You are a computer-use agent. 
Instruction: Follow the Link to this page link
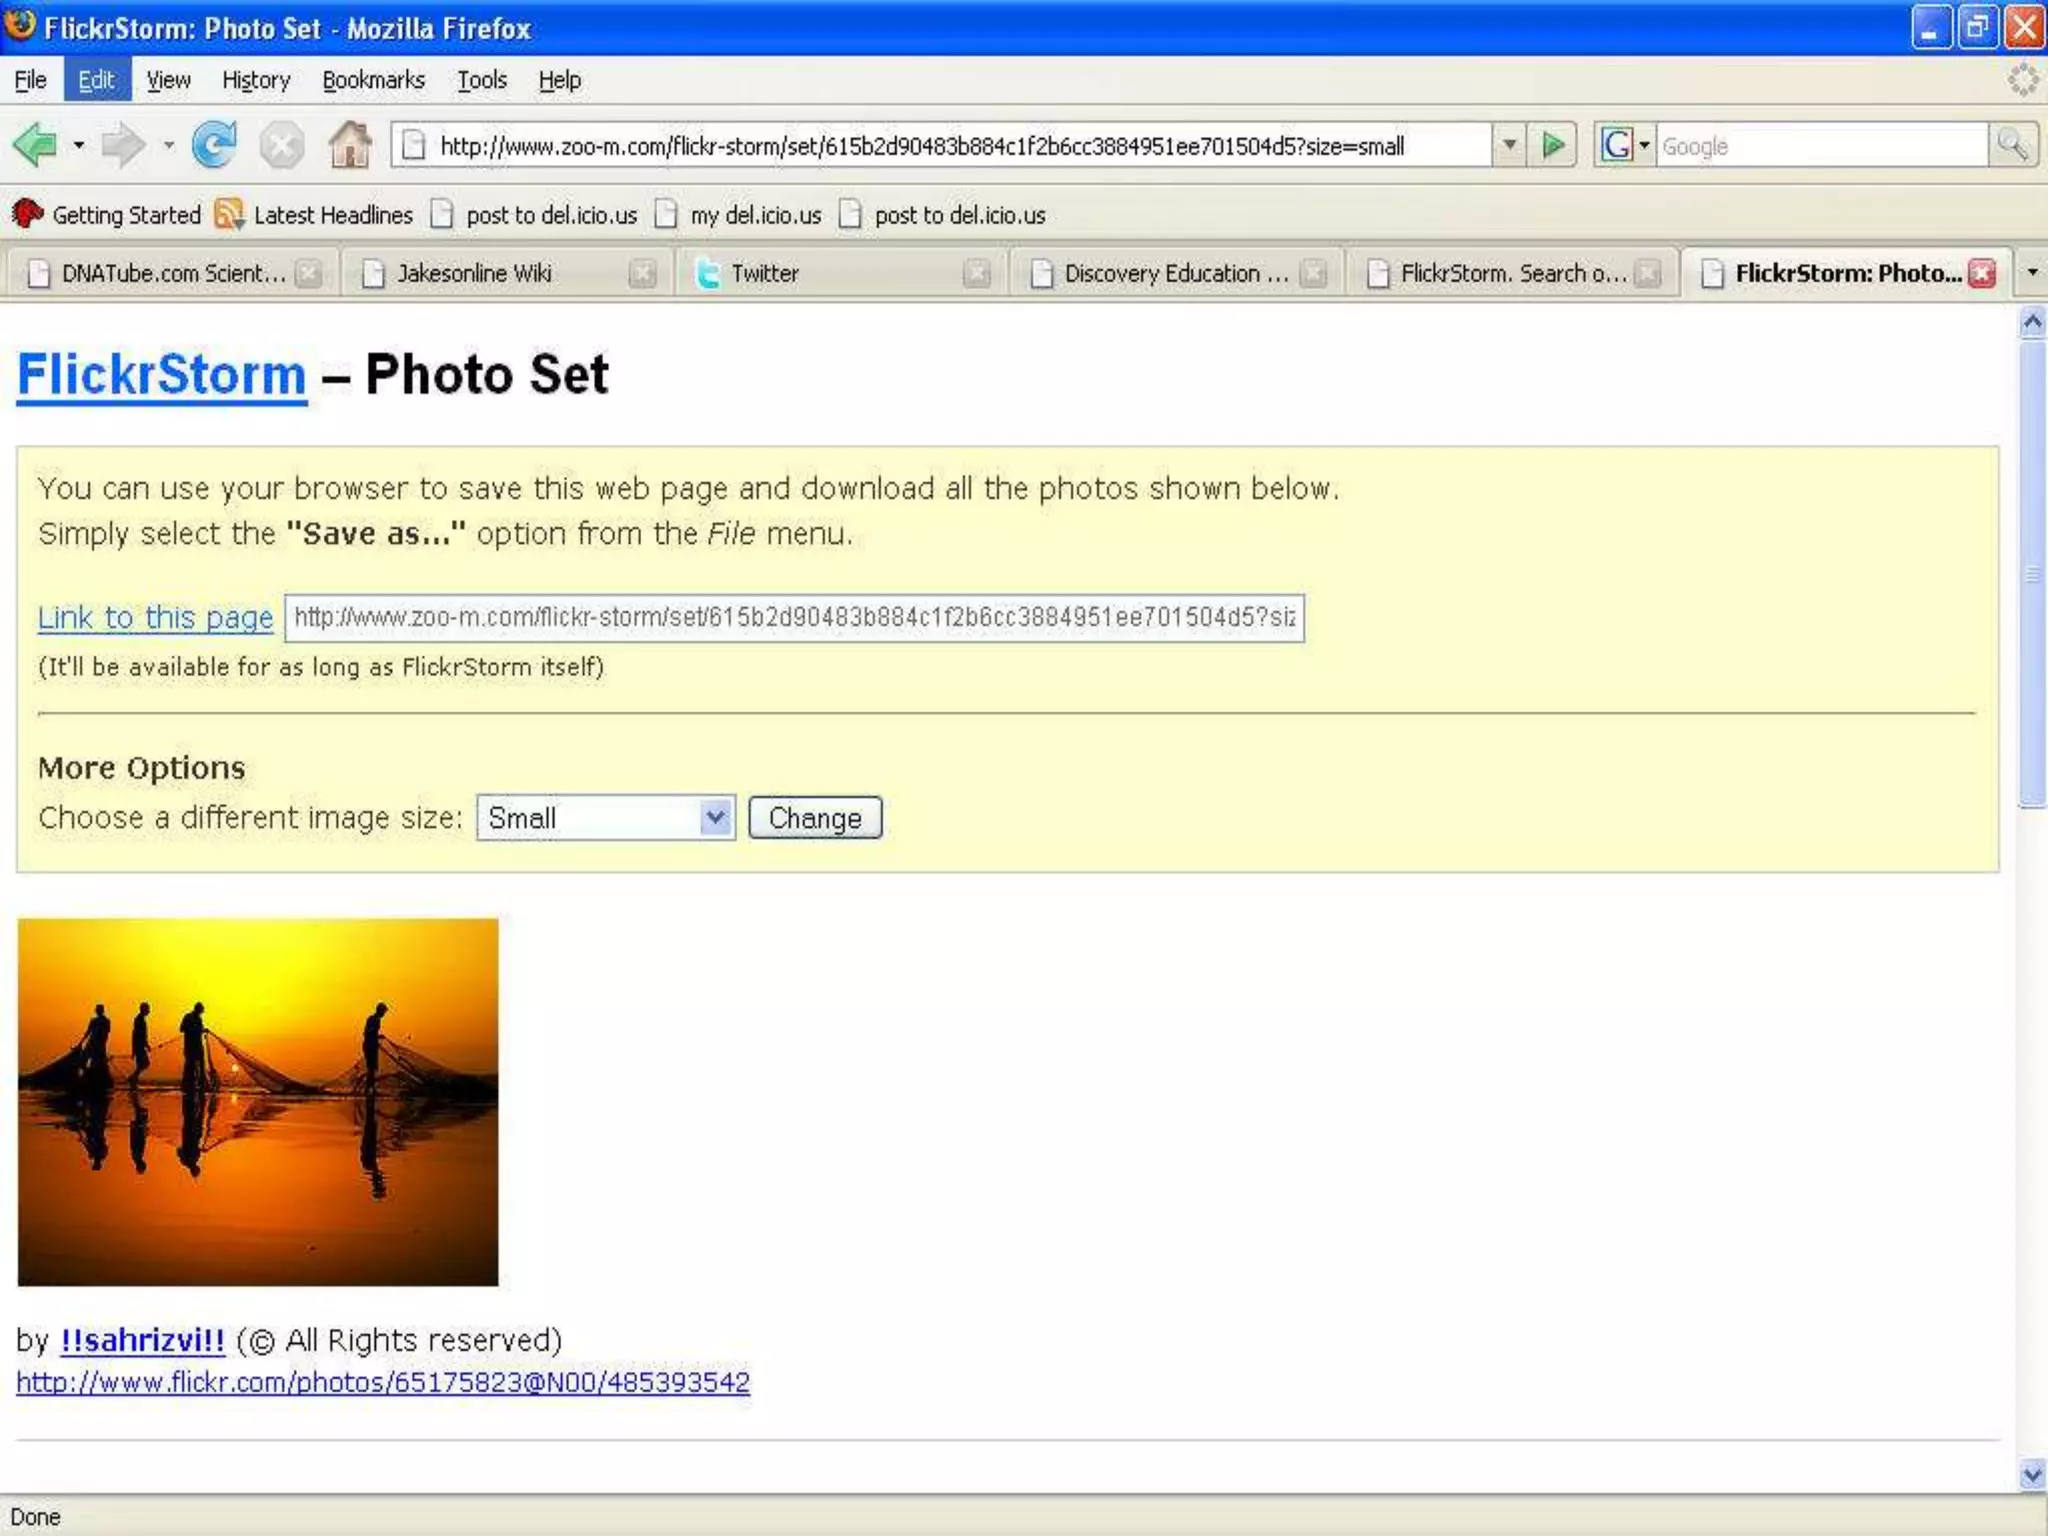tap(155, 617)
